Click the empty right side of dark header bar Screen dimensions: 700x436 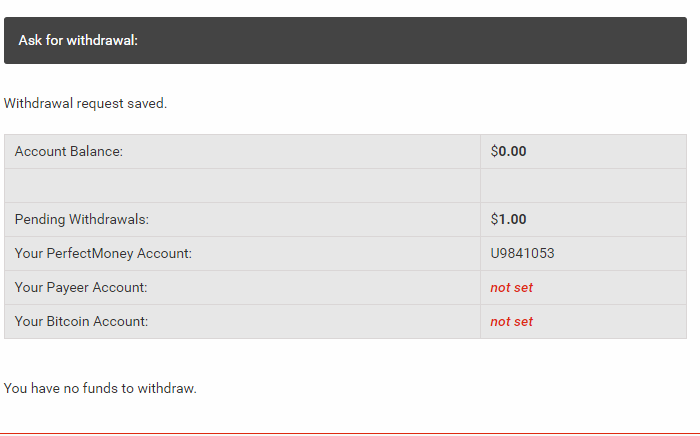click(x=450, y=40)
